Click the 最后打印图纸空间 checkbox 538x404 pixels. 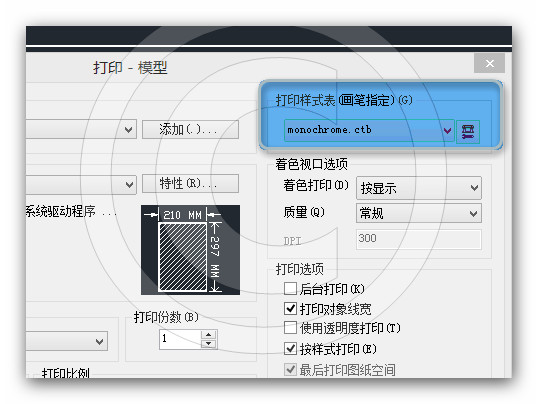290,370
